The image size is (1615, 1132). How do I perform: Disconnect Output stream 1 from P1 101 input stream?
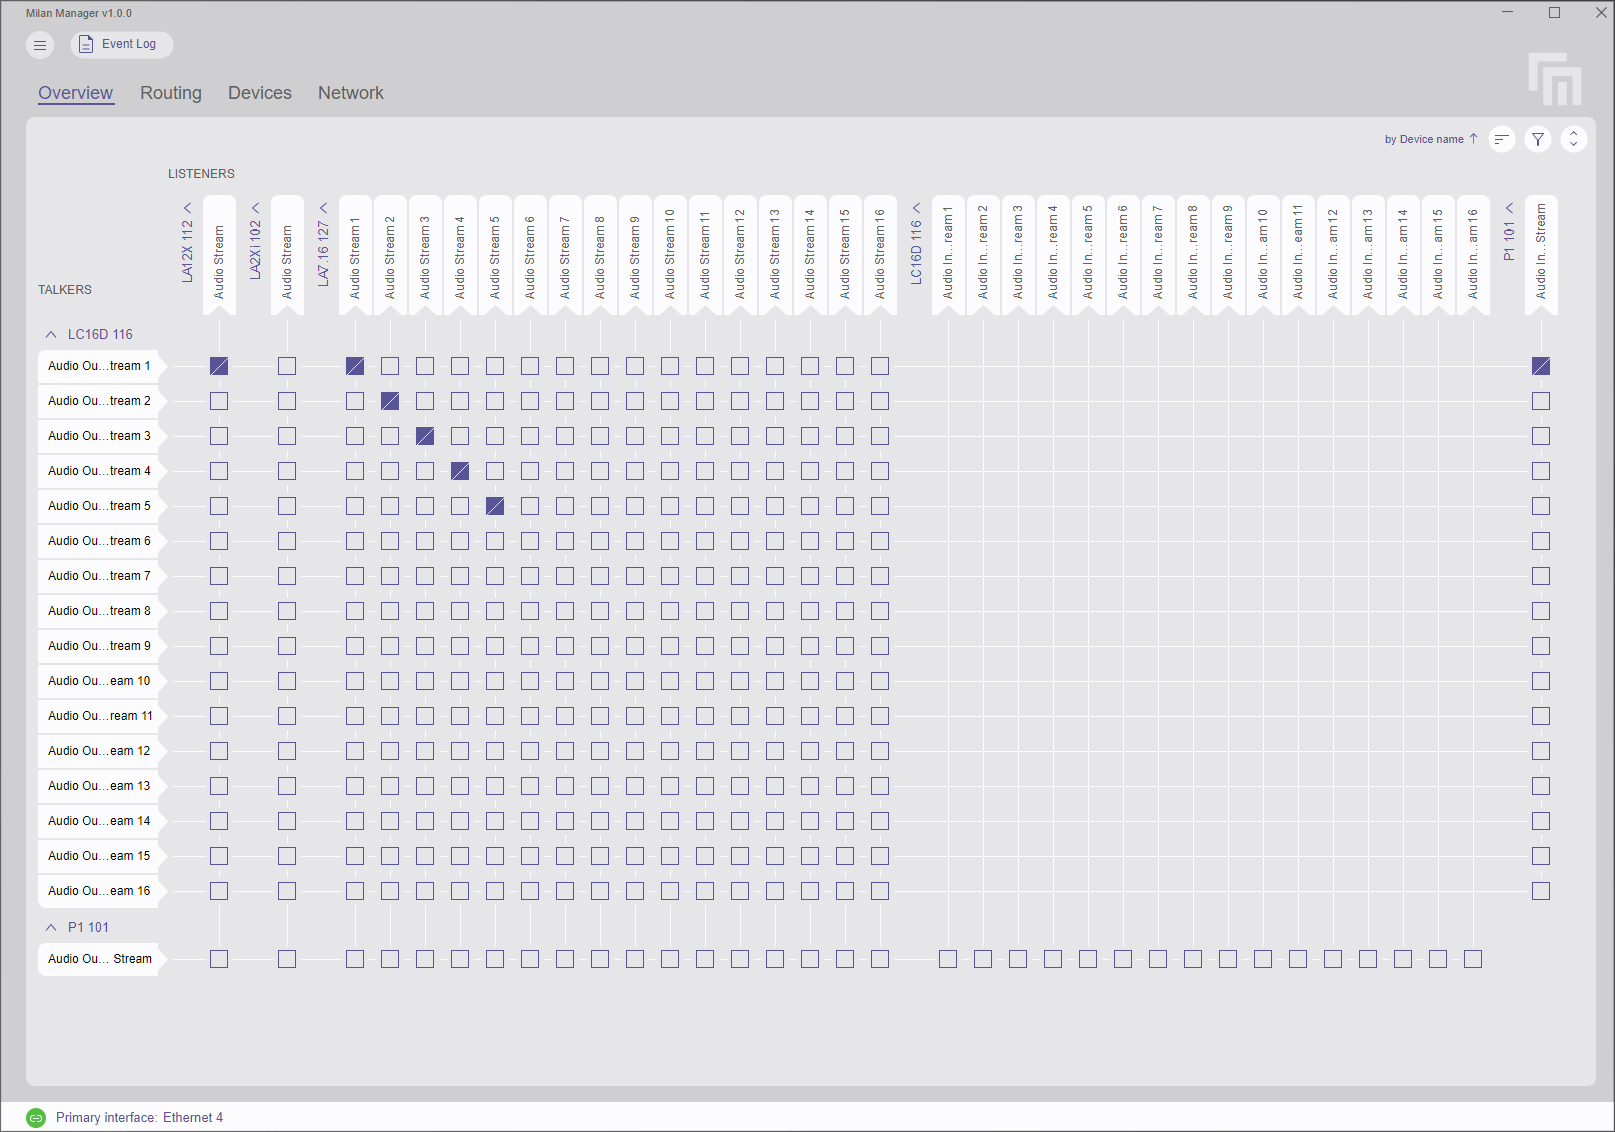point(1541,366)
